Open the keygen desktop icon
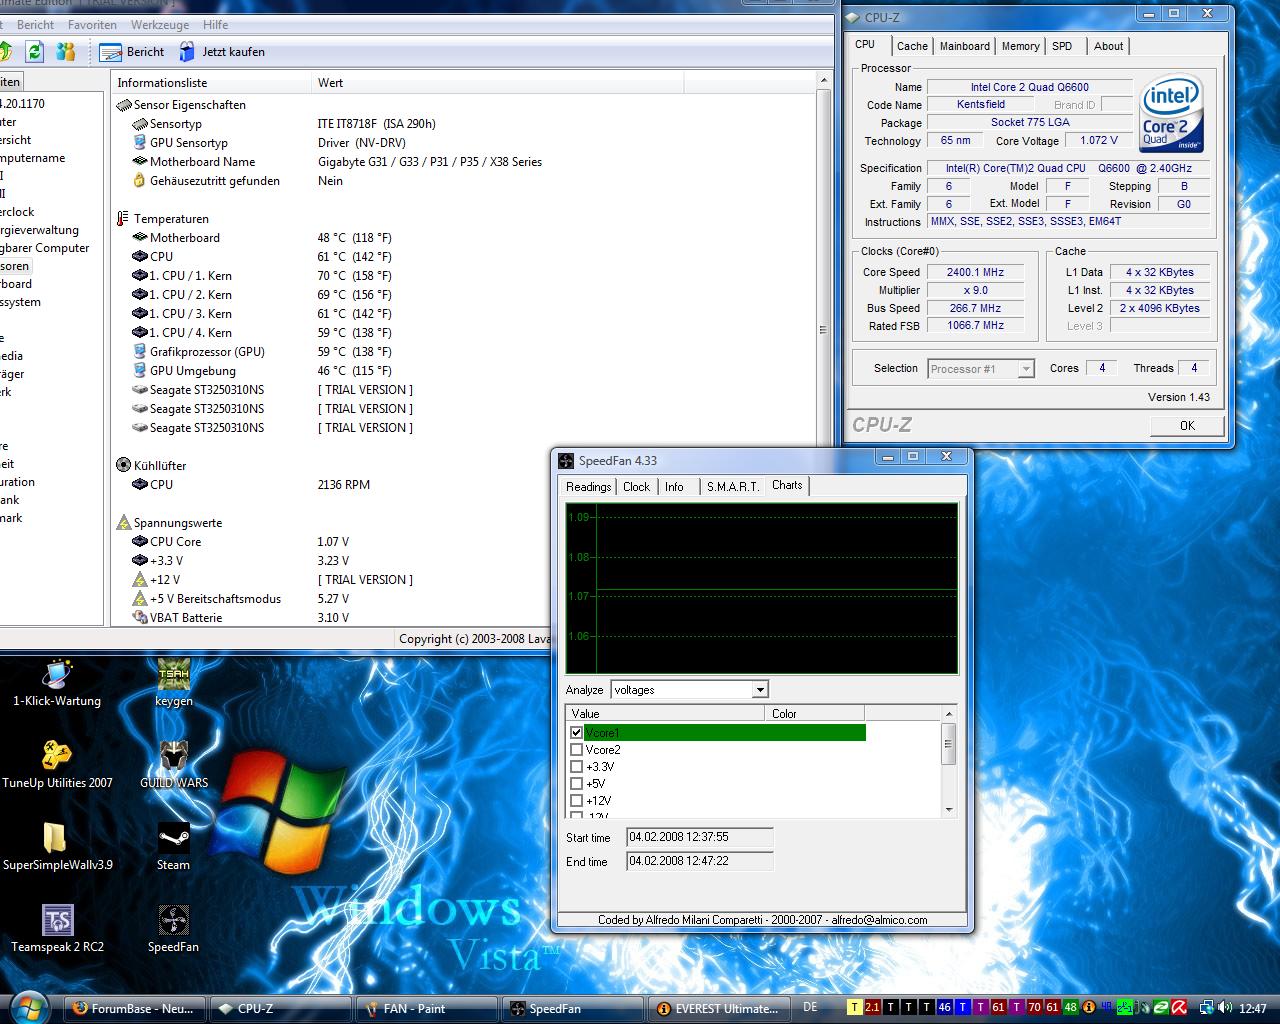Image resolution: width=1280 pixels, height=1024 pixels. point(174,683)
